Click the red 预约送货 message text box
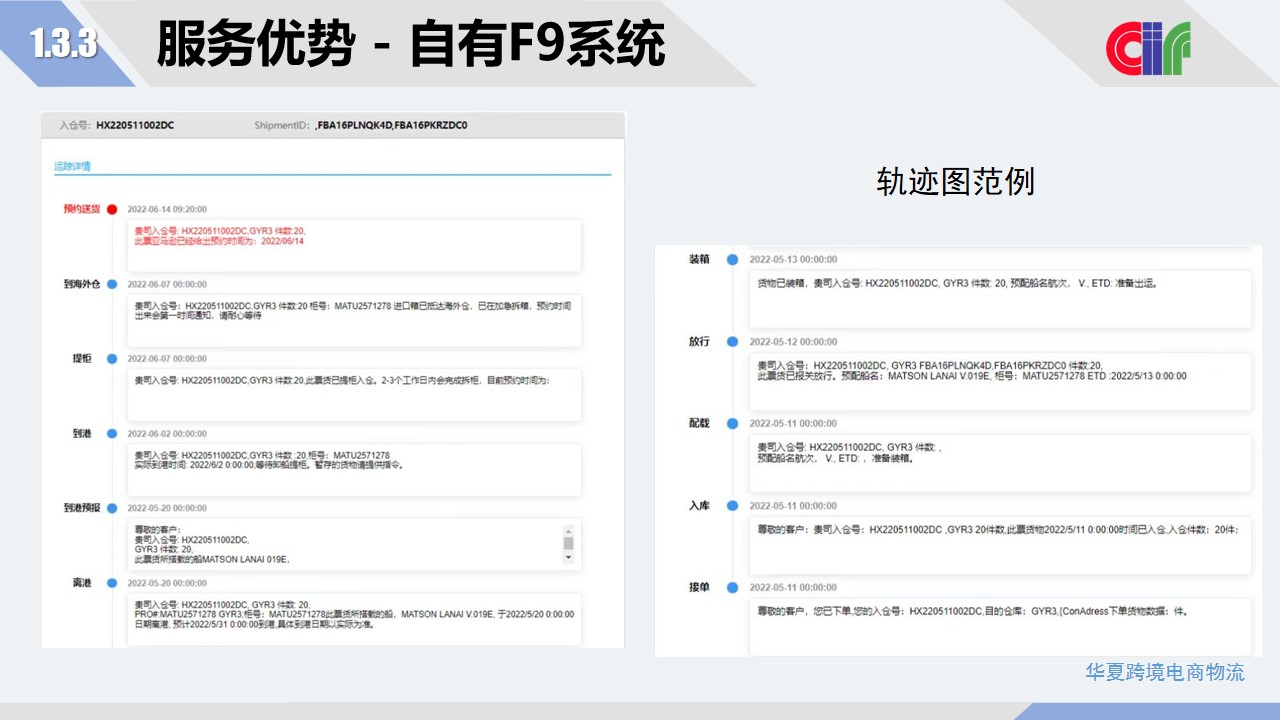Image resolution: width=1280 pixels, height=720 pixels. click(x=355, y=245)
